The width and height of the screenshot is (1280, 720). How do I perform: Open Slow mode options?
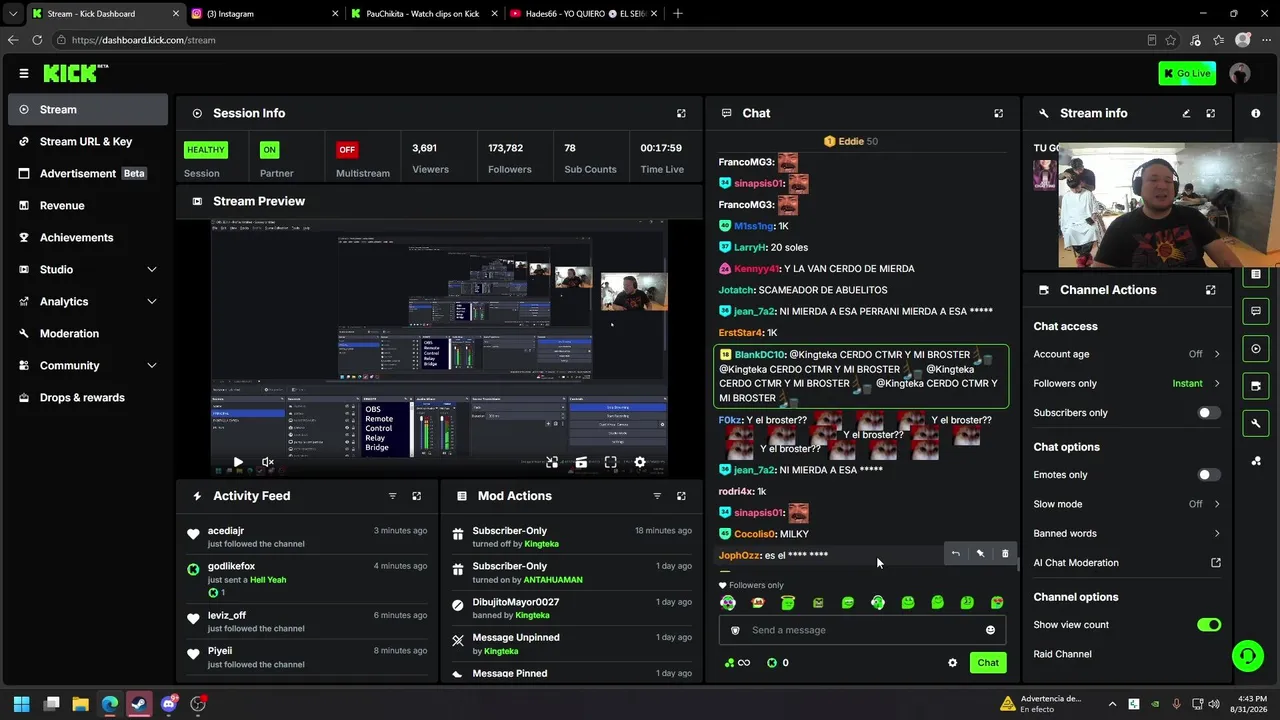click(x=1127, y=504)
